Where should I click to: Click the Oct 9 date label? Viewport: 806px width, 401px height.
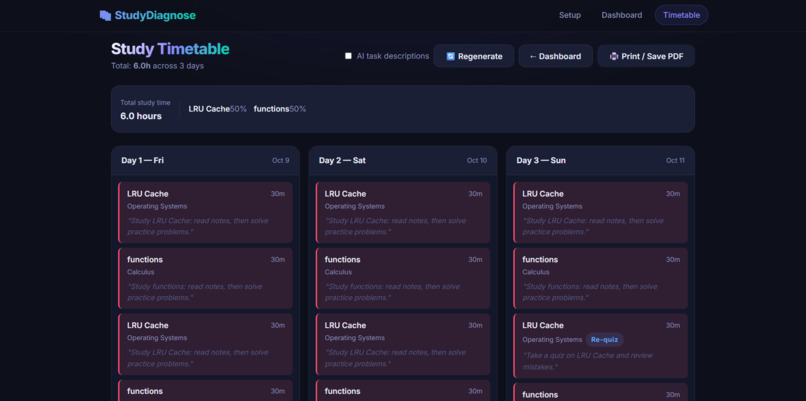click(x=281, y=160)
